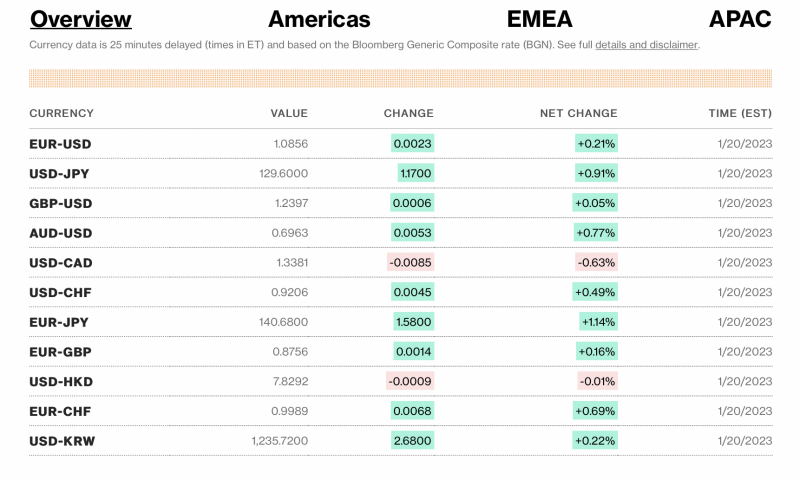The height and width of the screenshot is (479, 800).
Task: Open the details and disclaimer link
Action: tap(646, 45)
